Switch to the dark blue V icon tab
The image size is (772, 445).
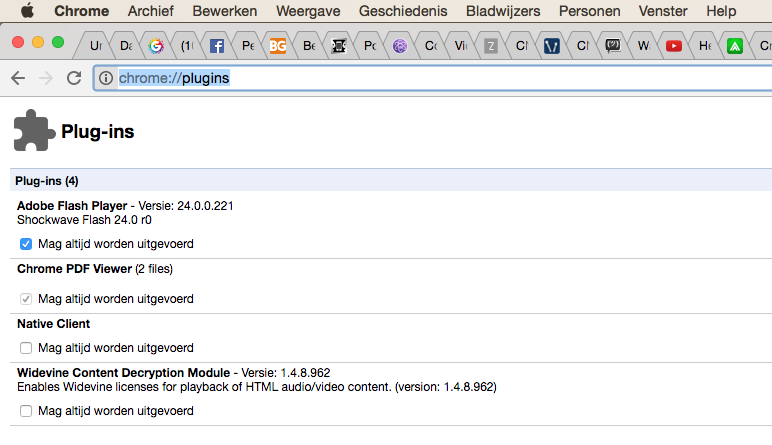pos(551,46)
